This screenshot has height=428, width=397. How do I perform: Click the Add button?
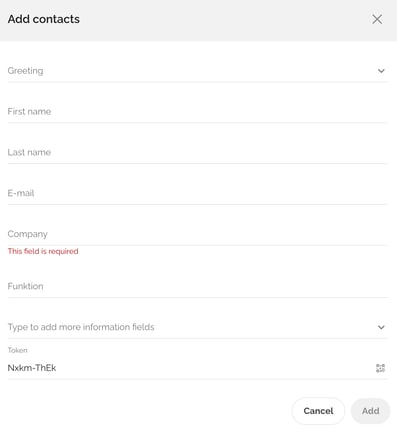coord(370,411)
